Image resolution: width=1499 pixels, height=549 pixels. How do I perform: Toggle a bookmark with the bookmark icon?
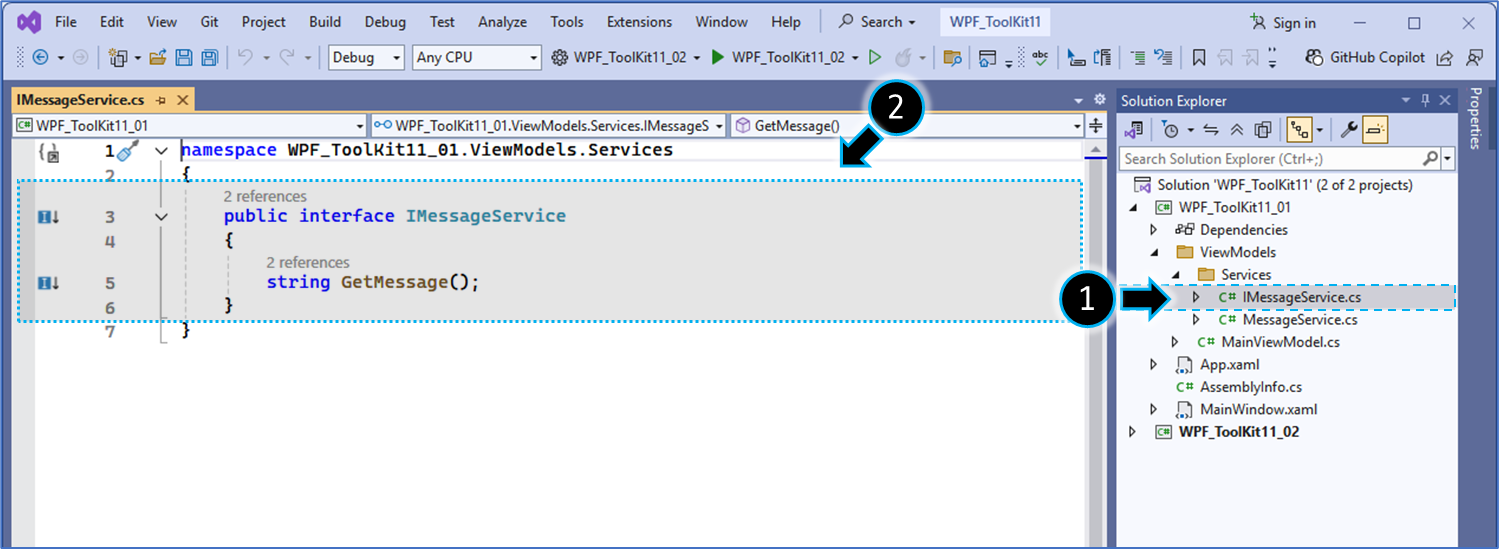(1199, 58)
